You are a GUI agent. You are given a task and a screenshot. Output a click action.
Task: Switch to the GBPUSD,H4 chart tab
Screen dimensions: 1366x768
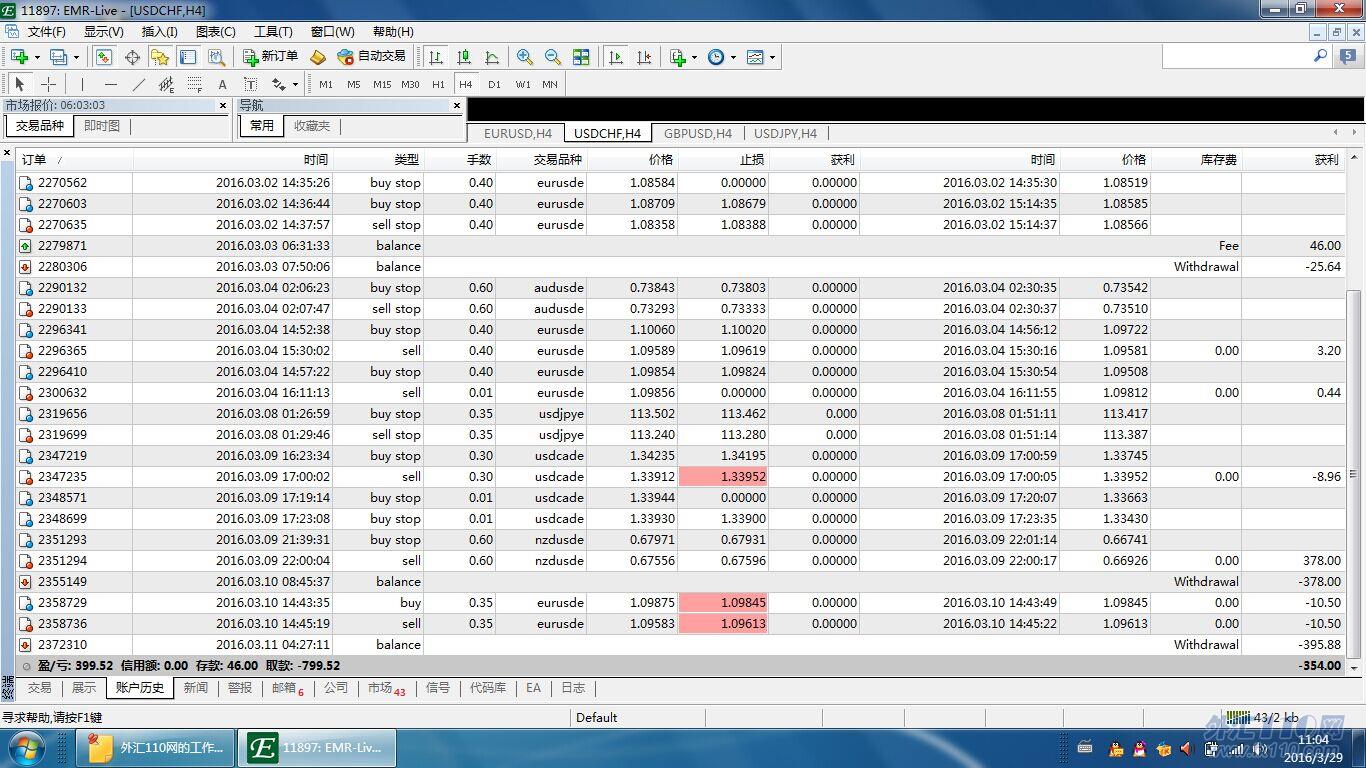698,133
